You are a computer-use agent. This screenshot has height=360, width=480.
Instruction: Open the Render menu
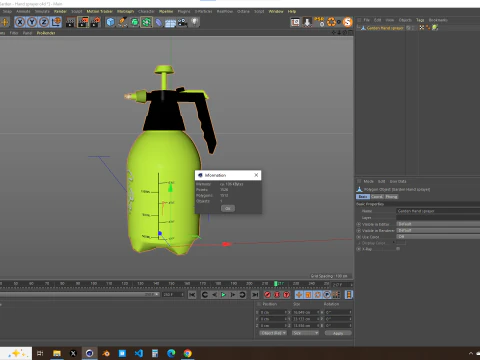60,11
